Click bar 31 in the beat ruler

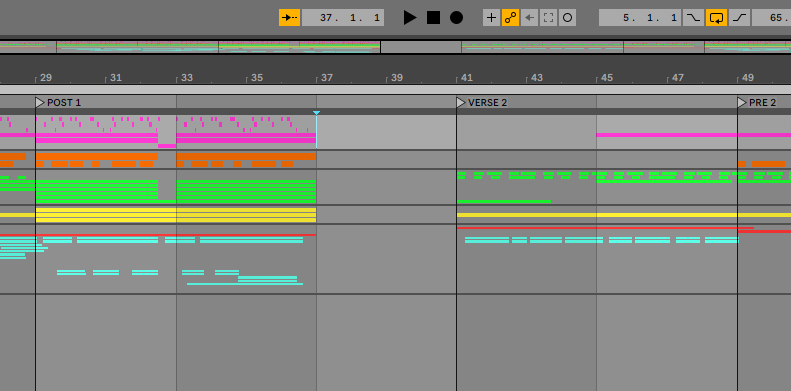point(116,78)
